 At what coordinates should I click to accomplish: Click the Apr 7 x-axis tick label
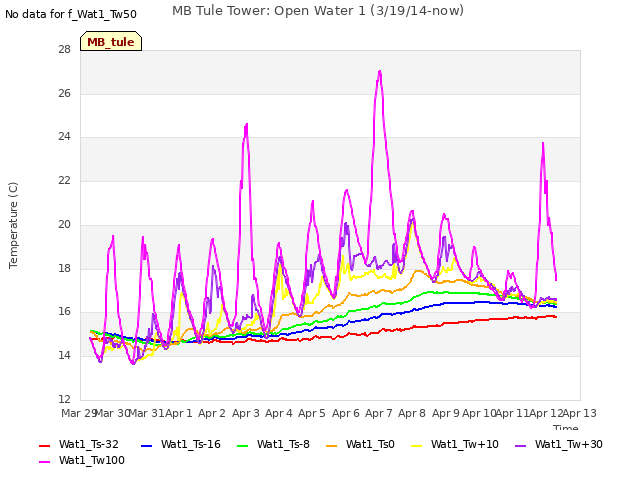(x=378, y=413)
